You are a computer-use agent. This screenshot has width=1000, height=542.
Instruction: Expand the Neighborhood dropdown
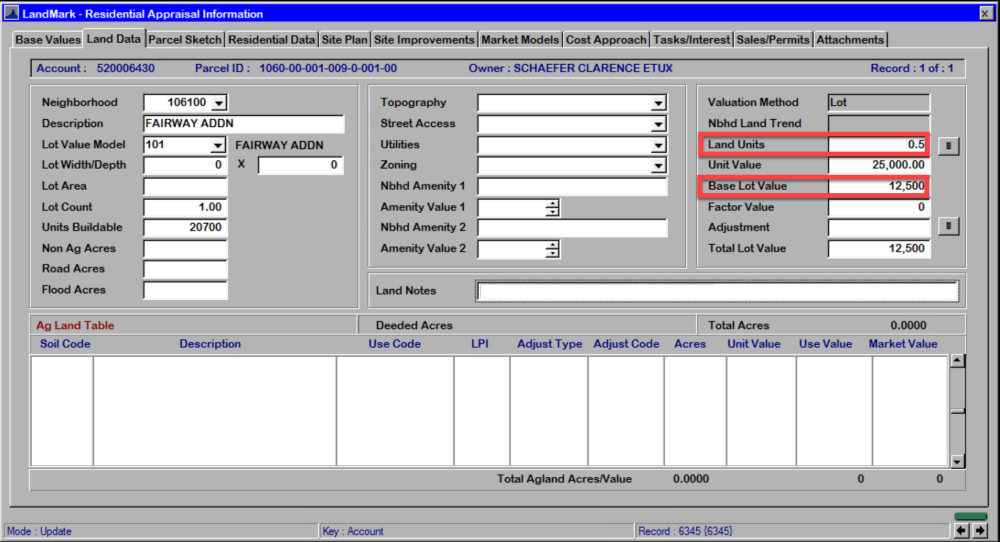(219, 103)
